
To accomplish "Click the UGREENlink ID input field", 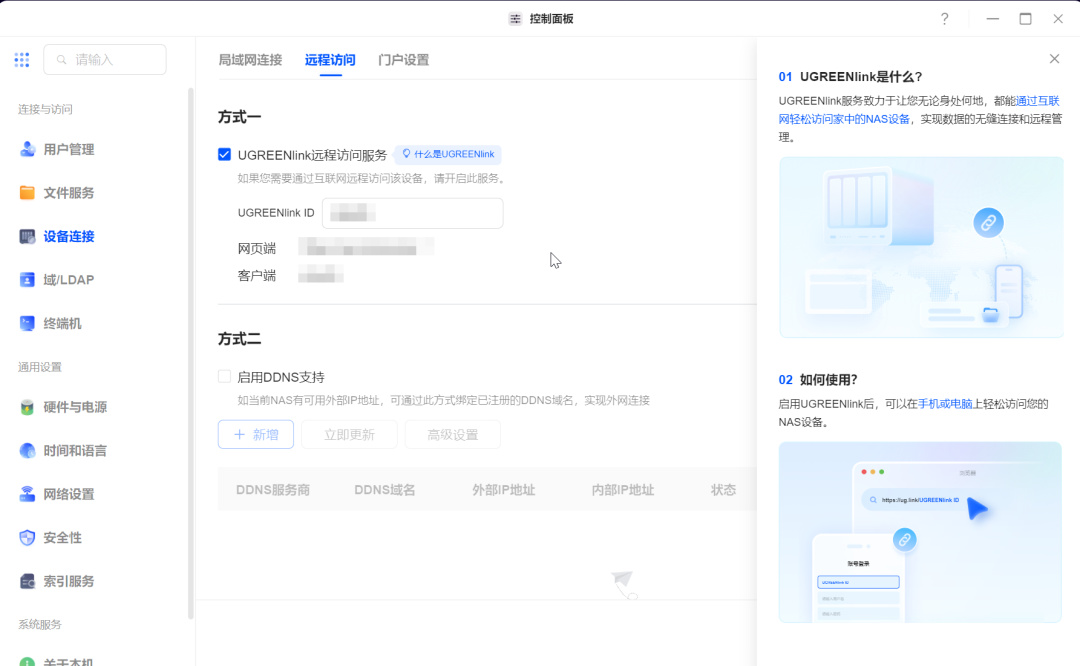I will [x=413, y=213].
